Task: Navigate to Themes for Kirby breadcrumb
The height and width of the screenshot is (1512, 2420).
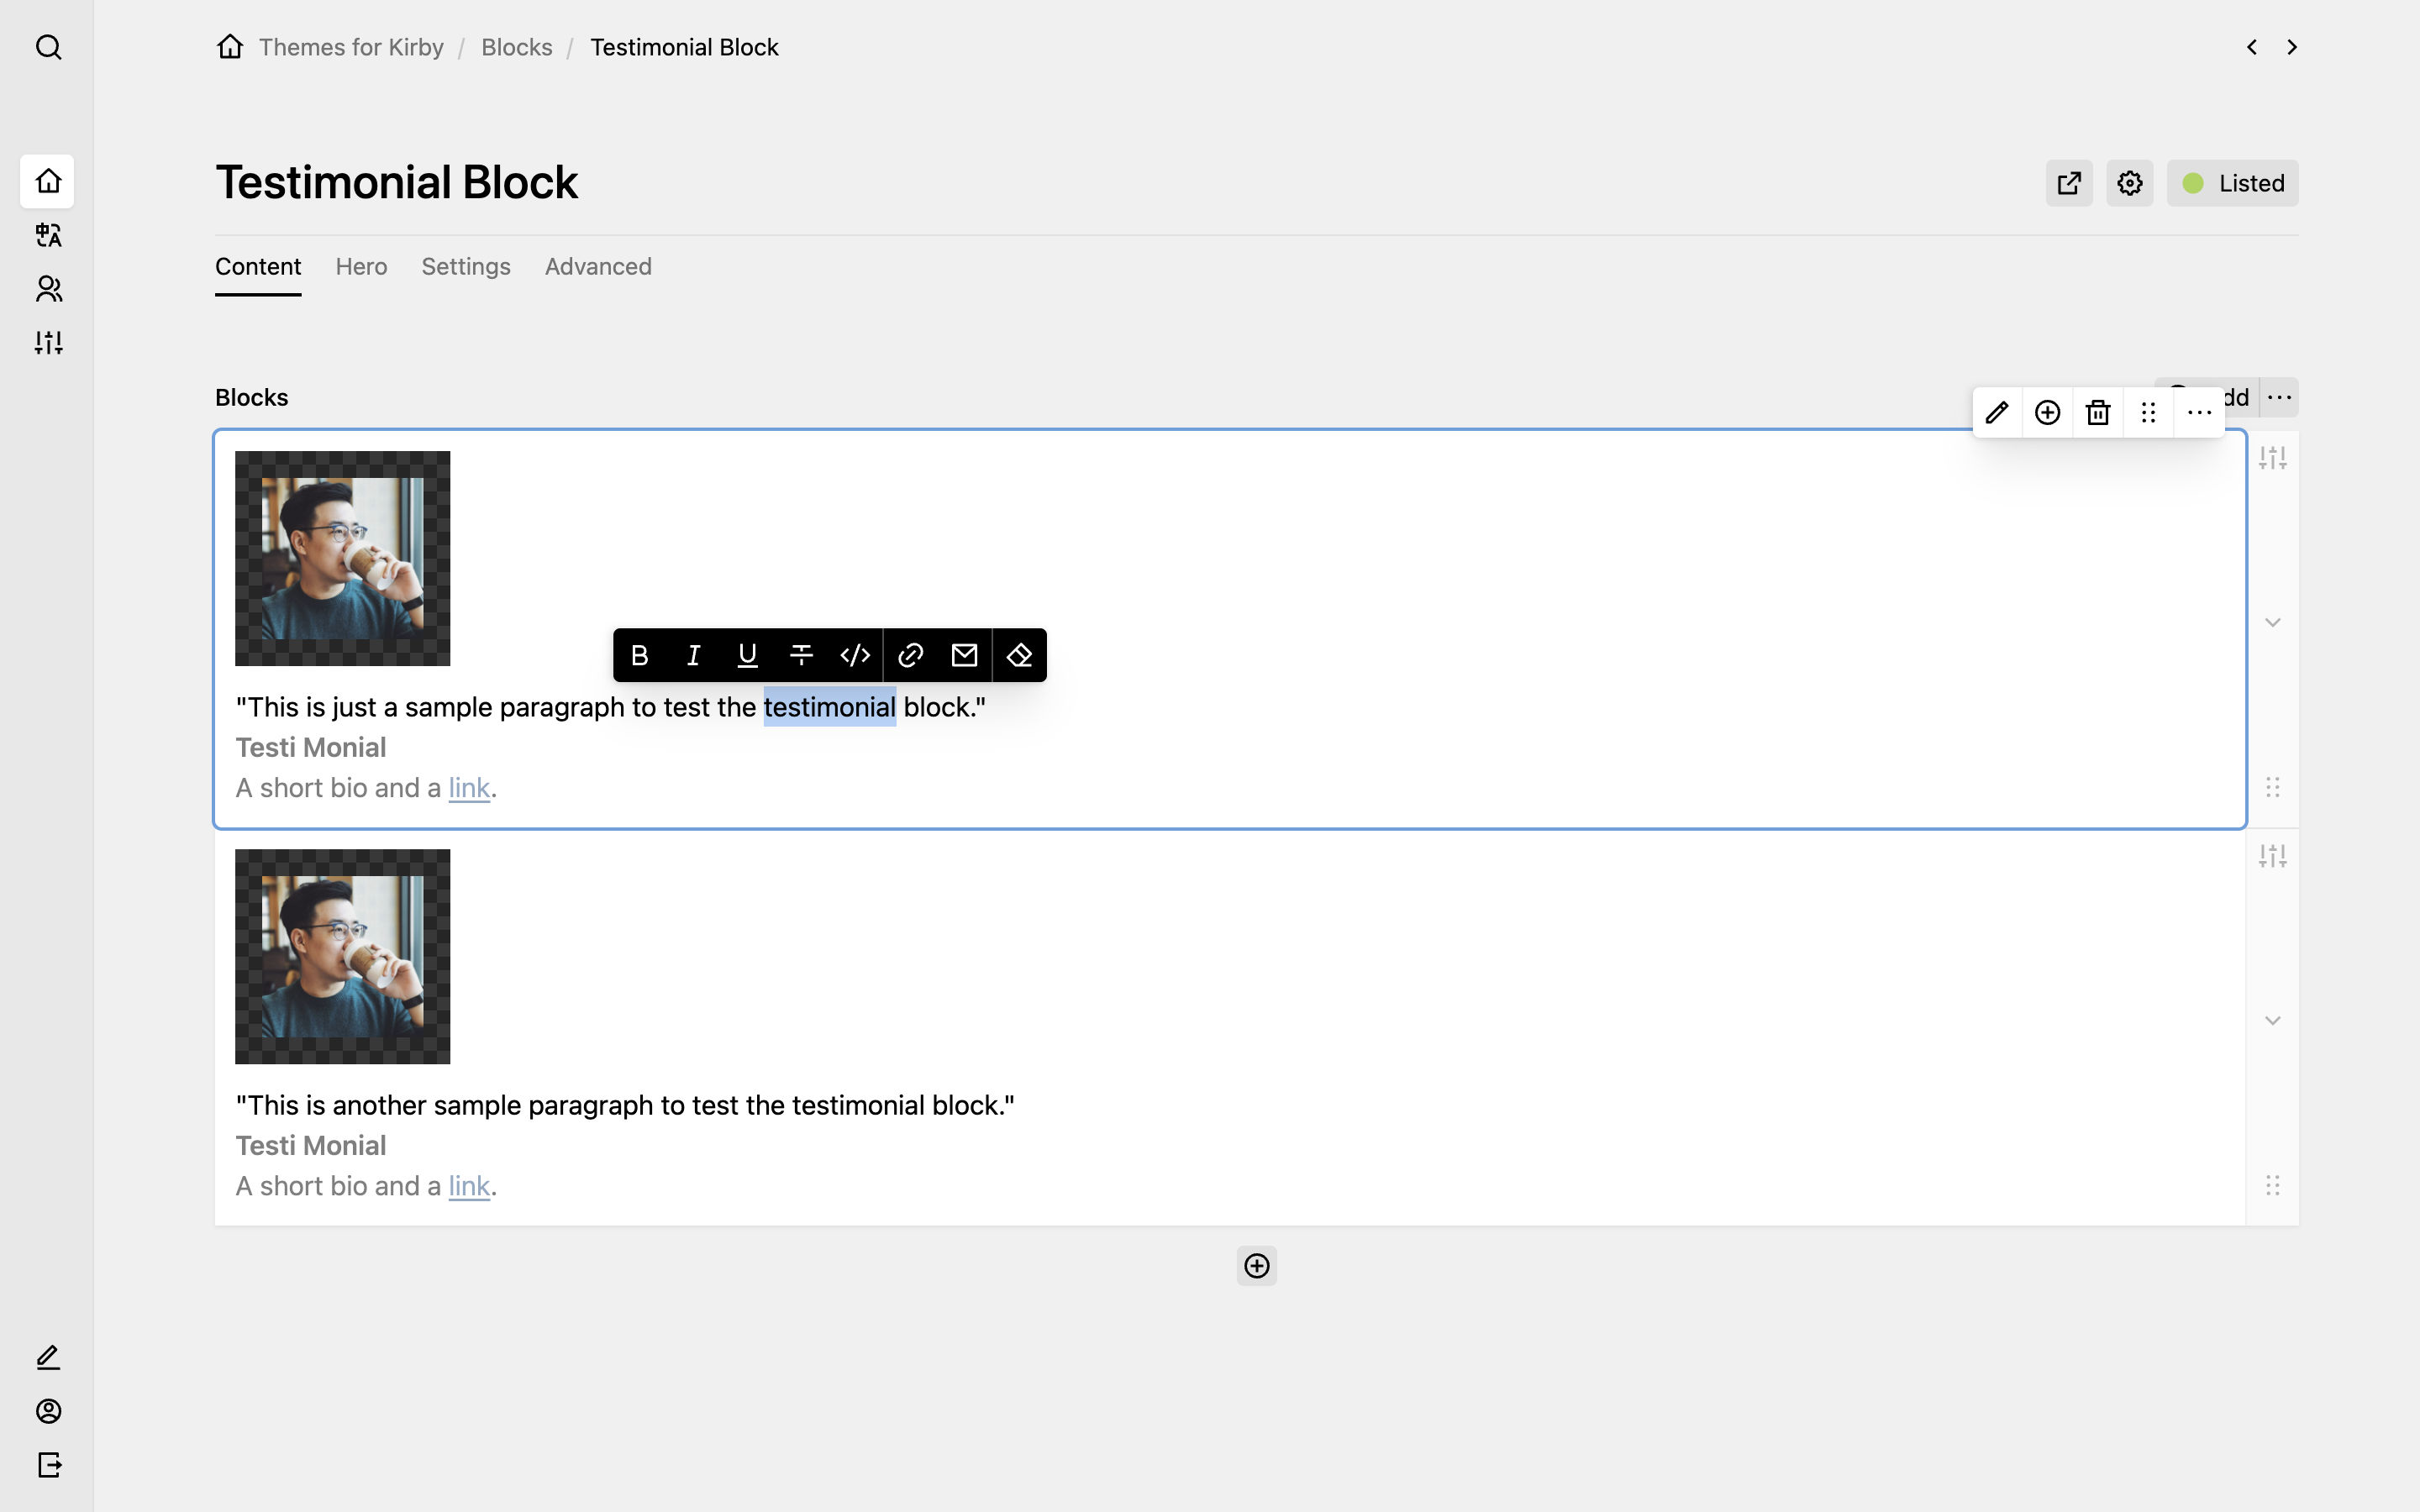Action: (351, 47)
